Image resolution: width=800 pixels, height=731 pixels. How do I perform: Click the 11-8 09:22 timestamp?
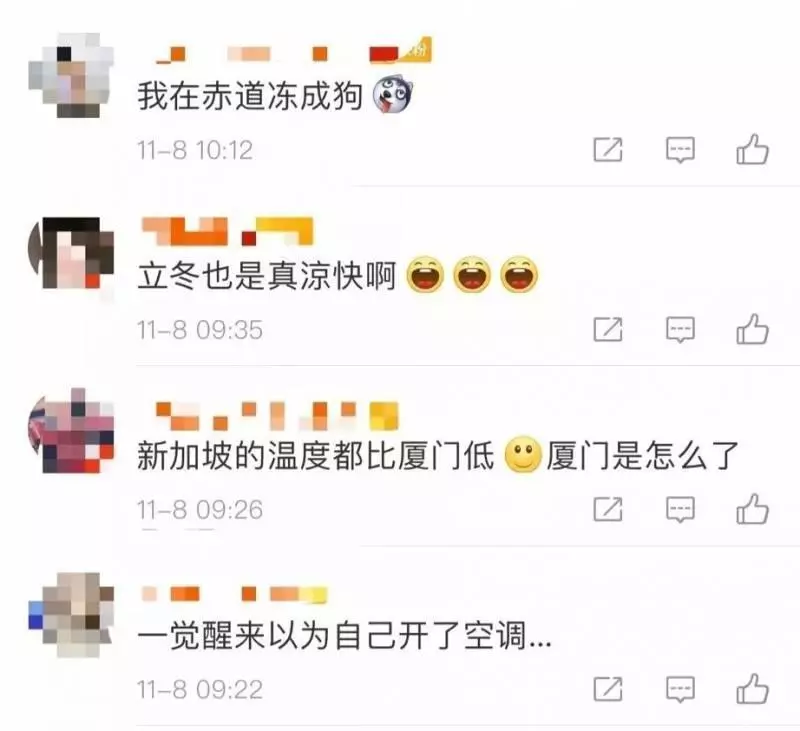[200, 690]
